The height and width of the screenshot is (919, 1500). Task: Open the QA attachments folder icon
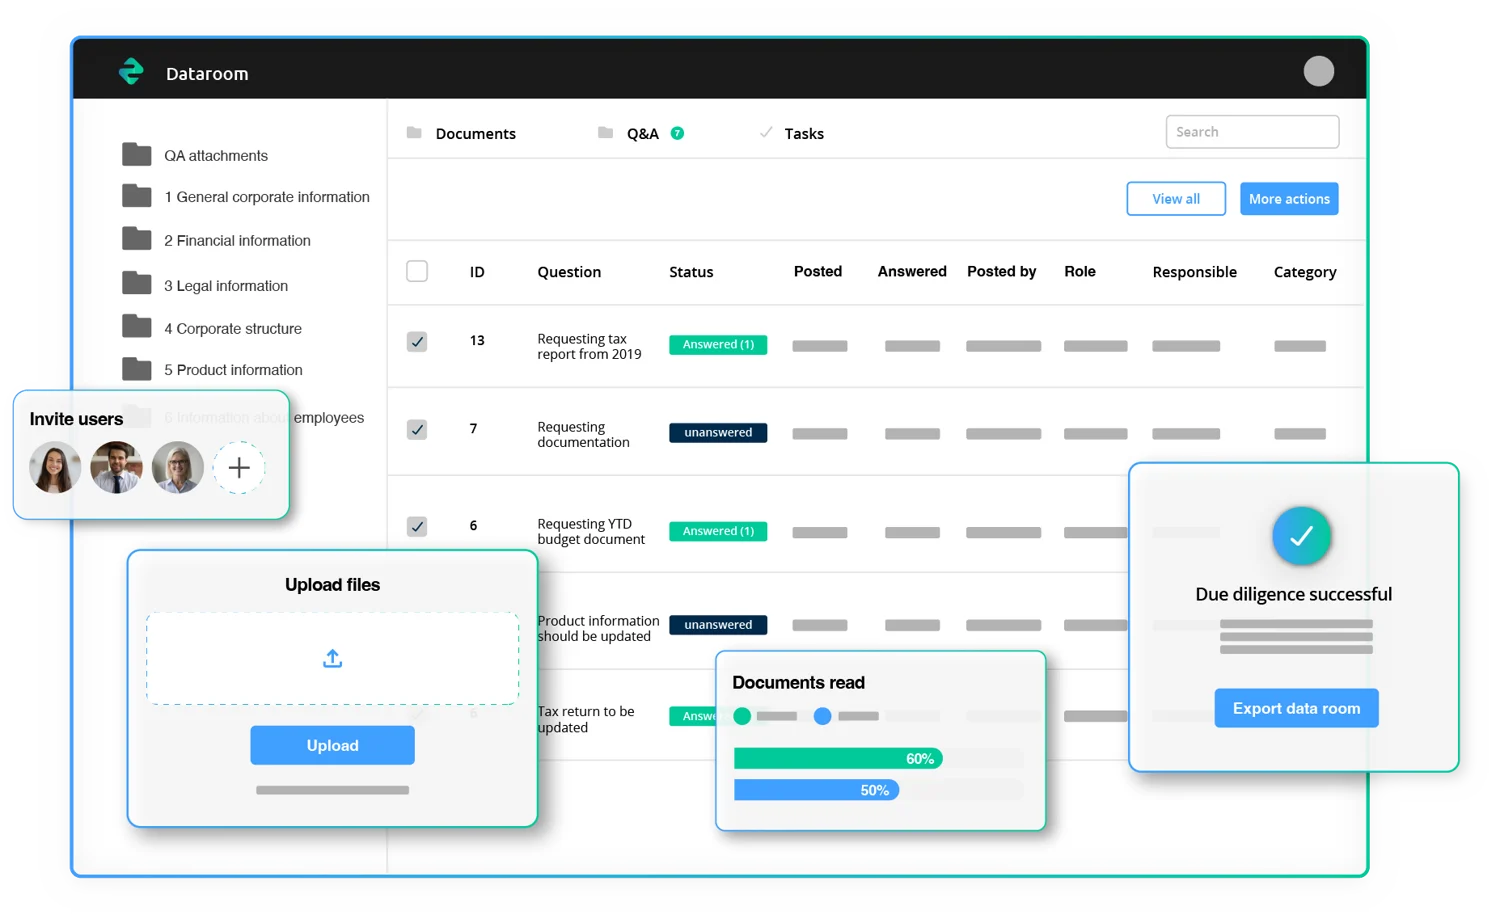pyautogui.click(x=136, y=155)
